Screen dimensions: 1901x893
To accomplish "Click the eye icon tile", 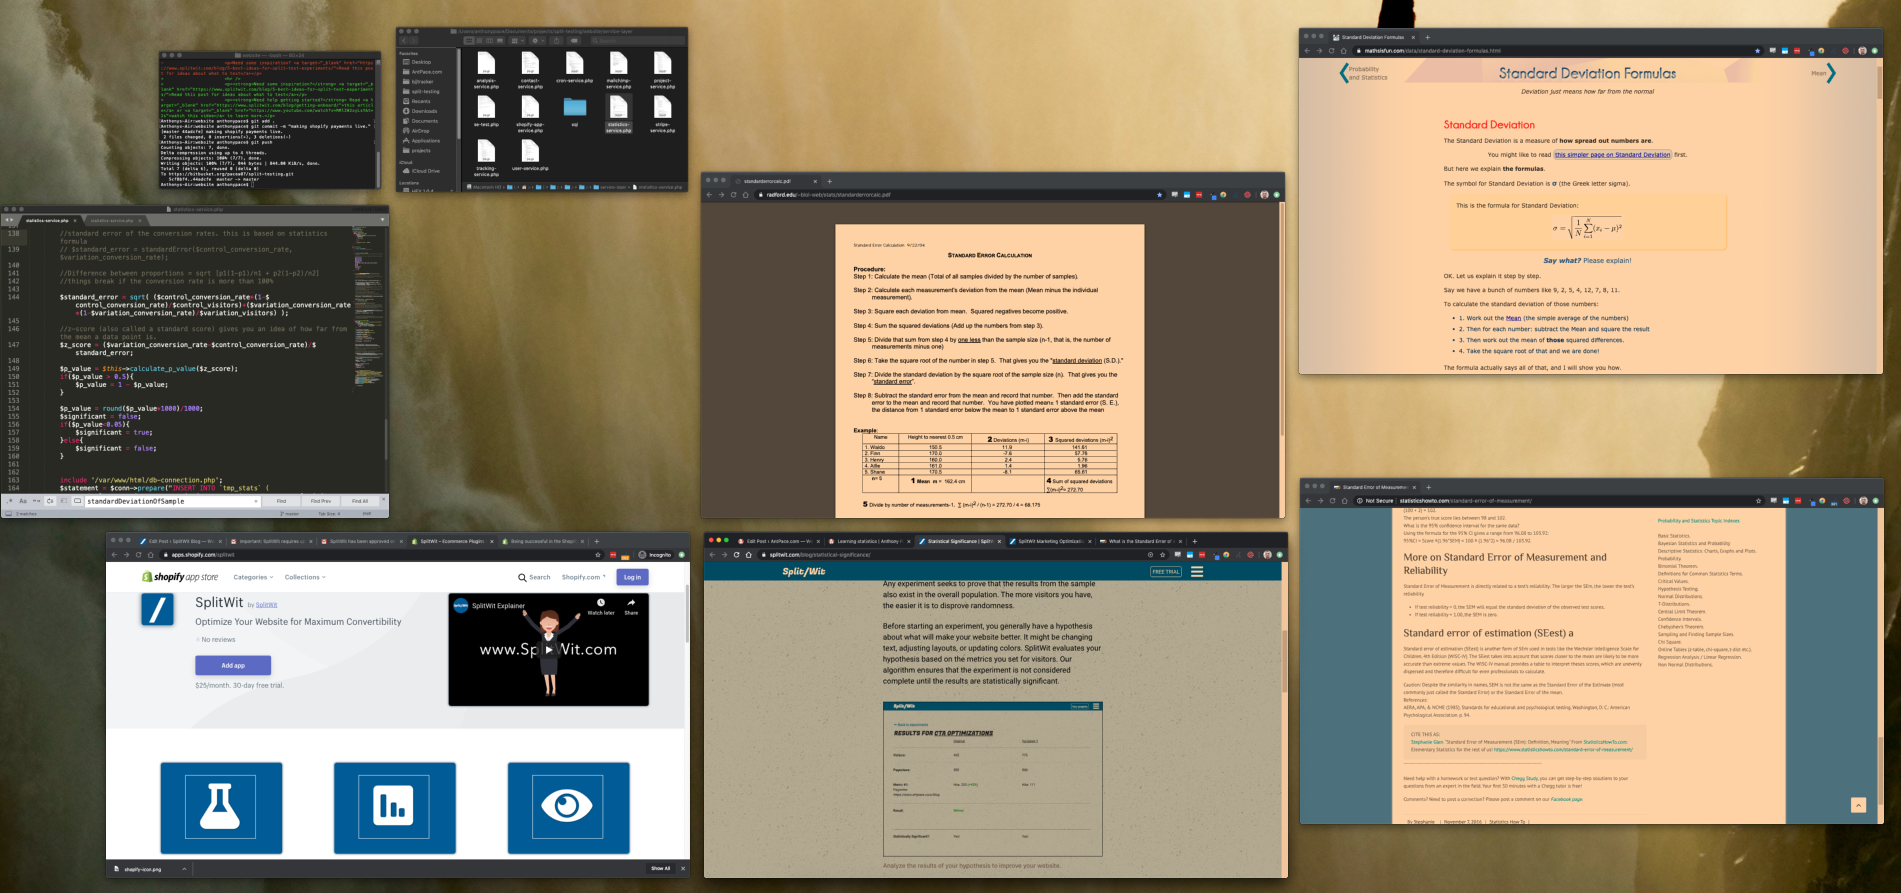I will pyautogui.click(x=568, y=807).
